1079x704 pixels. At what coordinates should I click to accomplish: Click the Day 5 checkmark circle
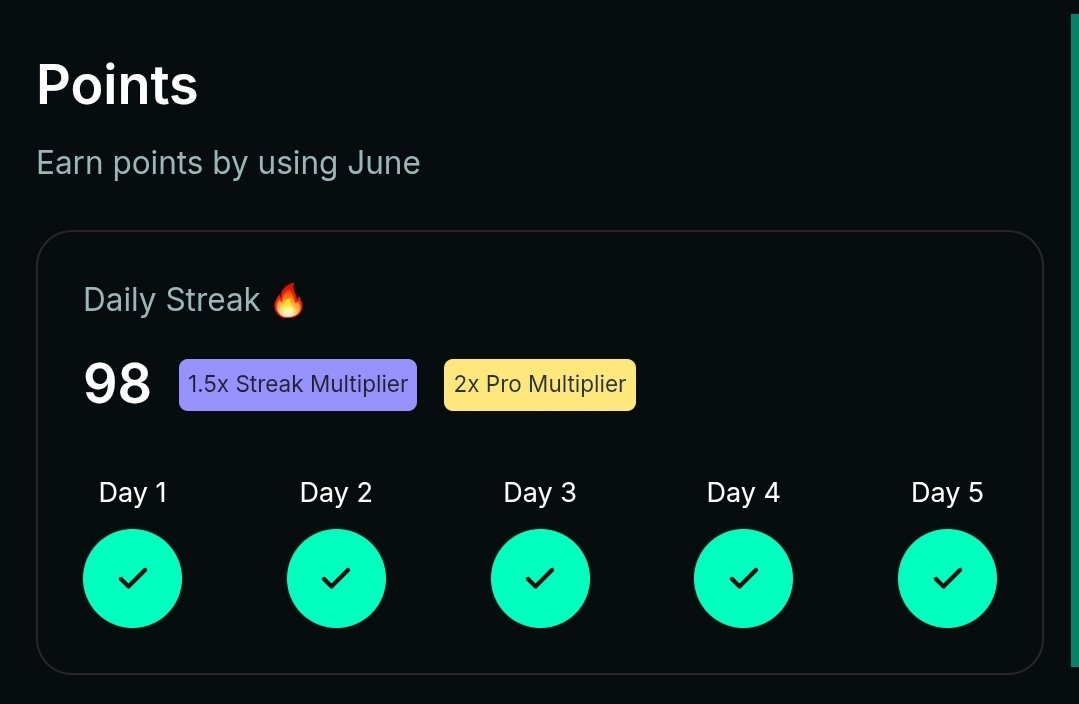[947, 578]
